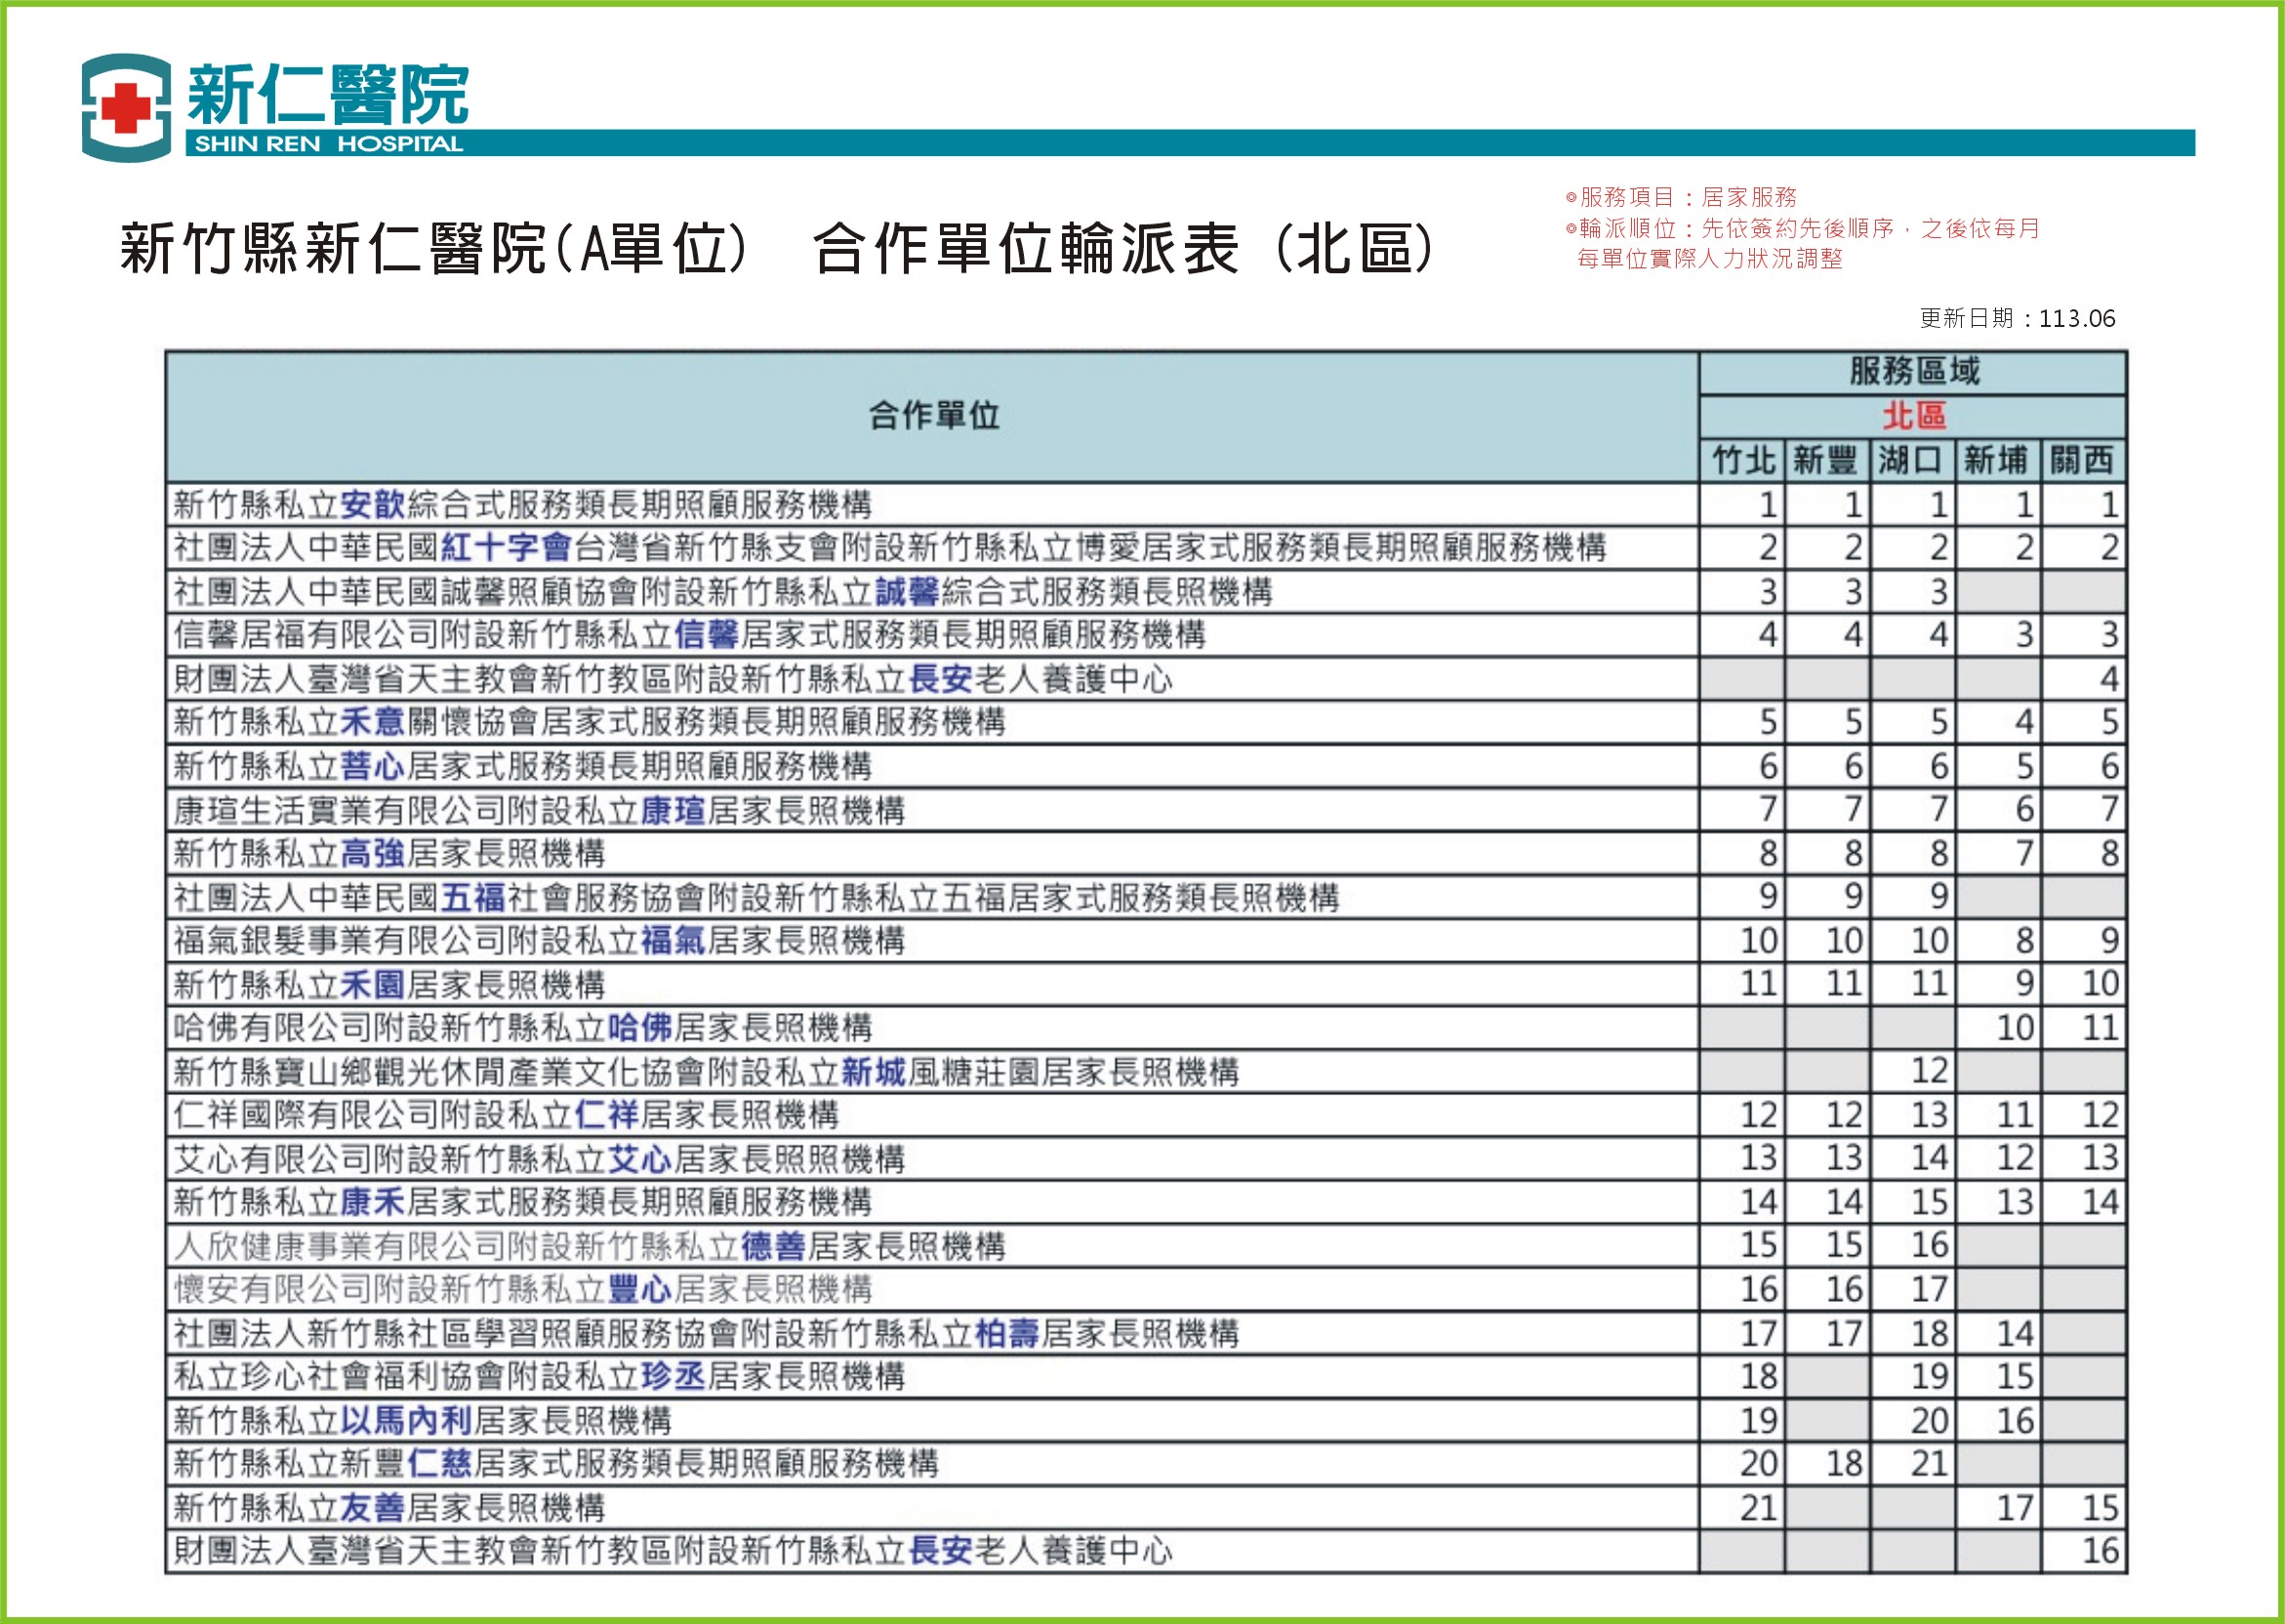This screenshot has height=1624, width=2285.
Task: Click 新豐 value 6 in 菩心 row
Action: click(1853, 767)
